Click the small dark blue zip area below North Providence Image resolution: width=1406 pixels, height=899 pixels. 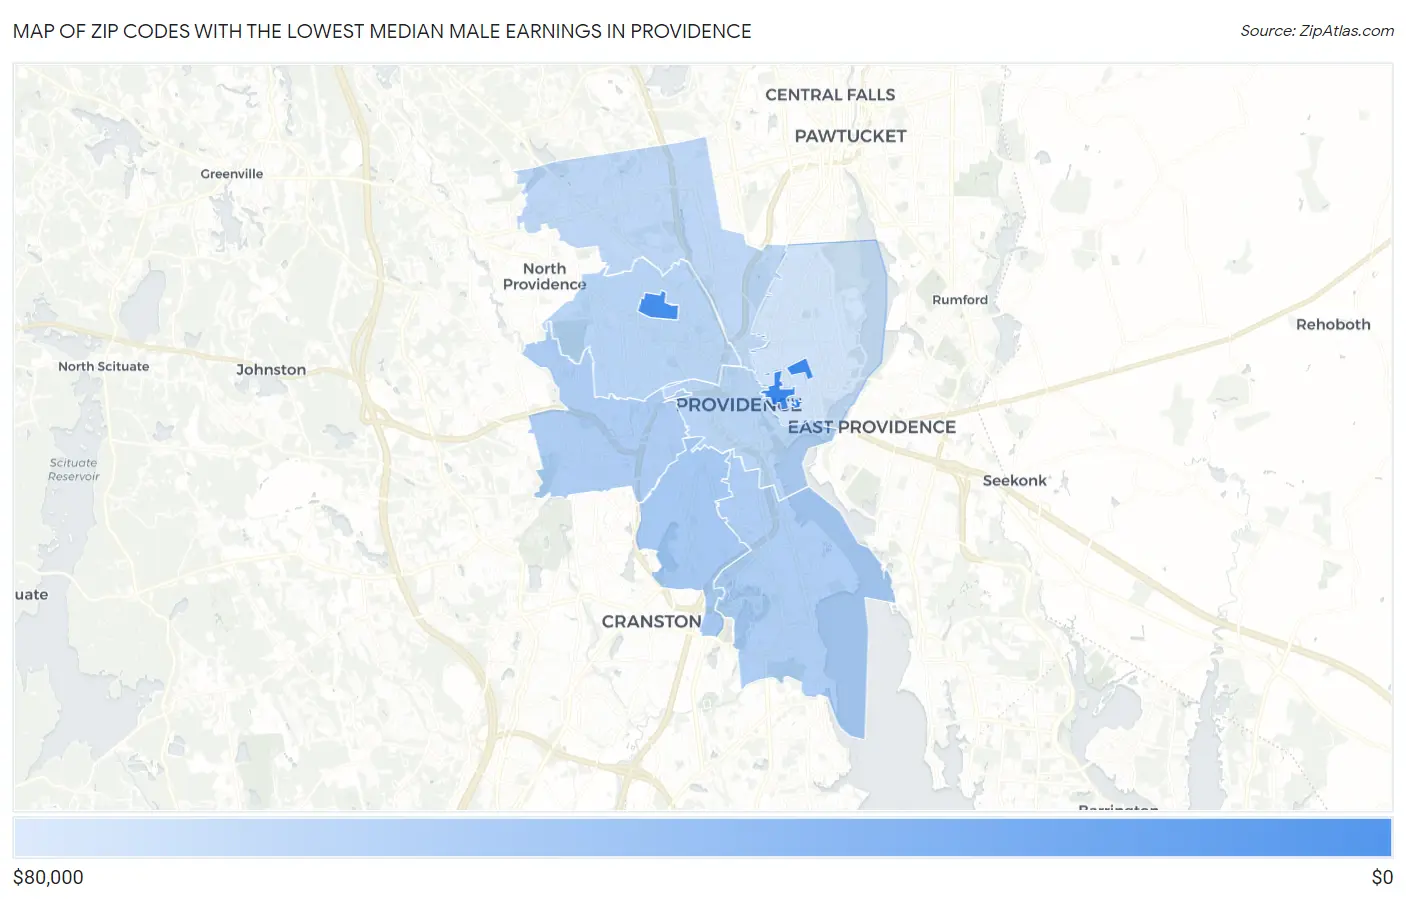click(x=659, y=306)
